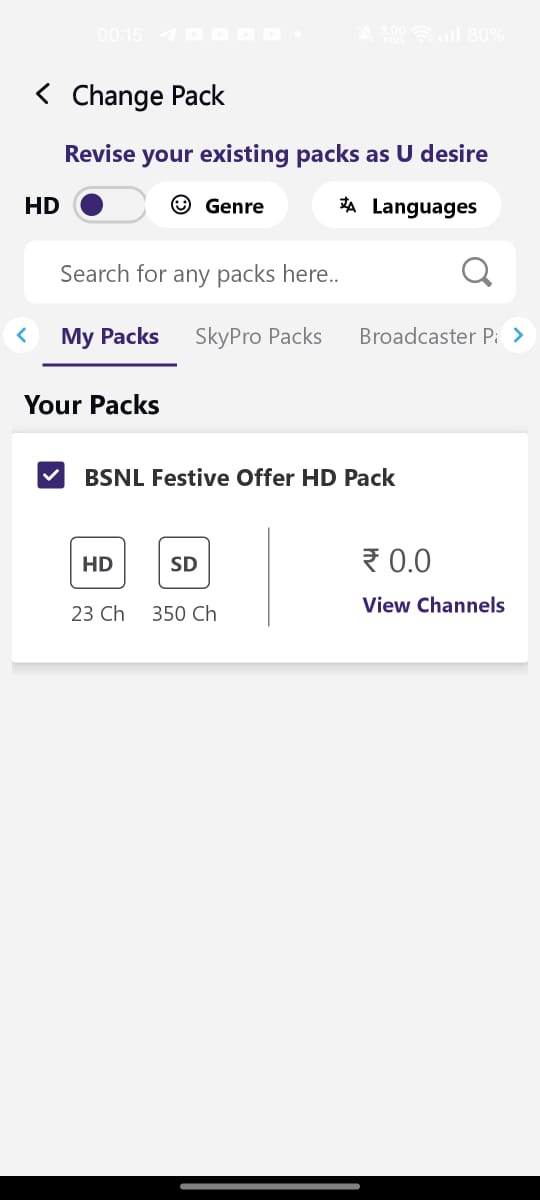Open the View Channels link
Image resolution: width=540 pixels, height=1200 pixels.
pyautogui.click(x=433, y=605)
